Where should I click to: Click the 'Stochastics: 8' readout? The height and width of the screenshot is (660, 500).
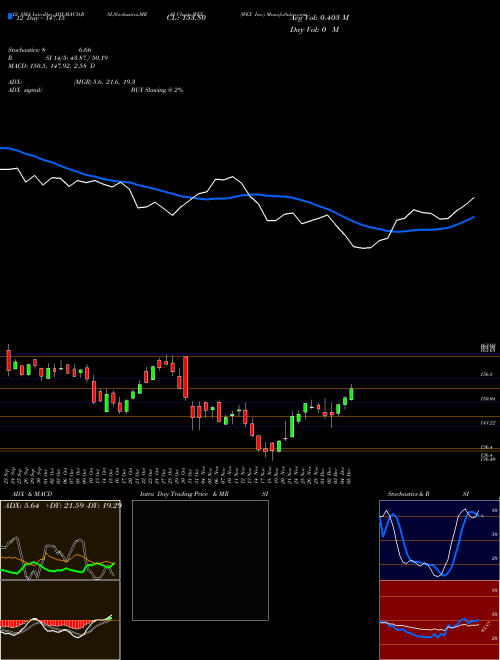26,50
